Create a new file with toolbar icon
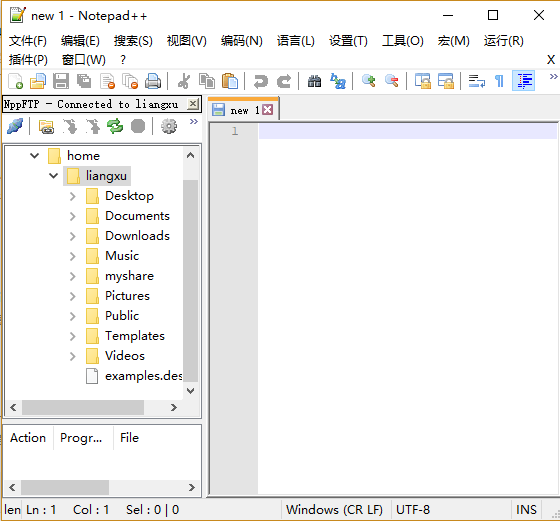560x521 pixels. (x=15, y=81)
